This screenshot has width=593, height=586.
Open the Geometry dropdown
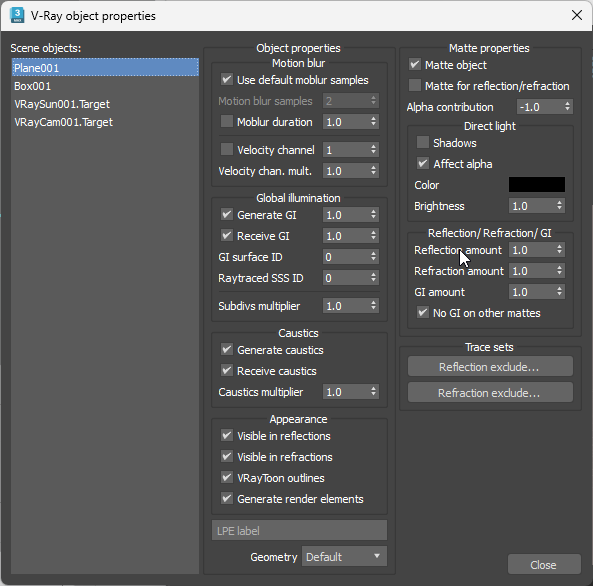(x=344, y=556)
